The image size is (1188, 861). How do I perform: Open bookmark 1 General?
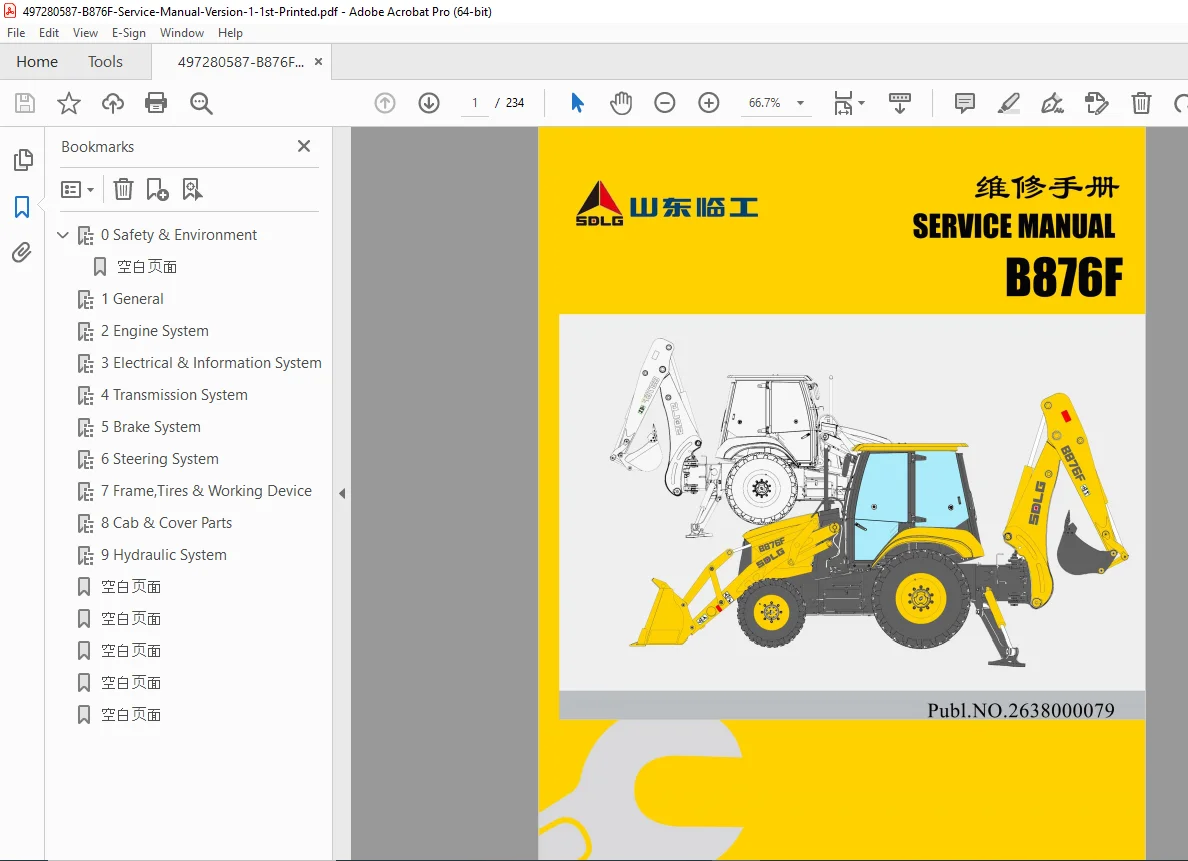pyautogui.click(x=132, y=299)
